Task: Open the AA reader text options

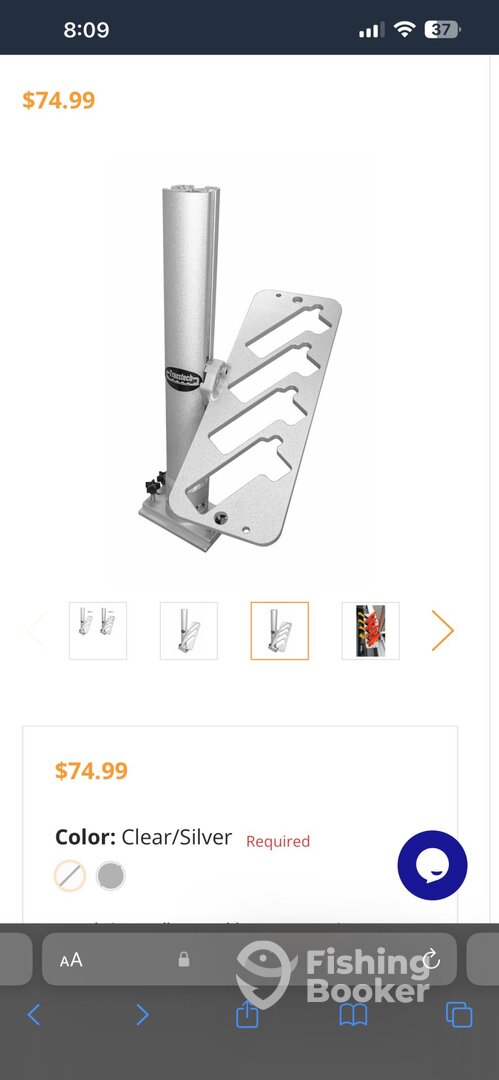Action: (71, 959)
